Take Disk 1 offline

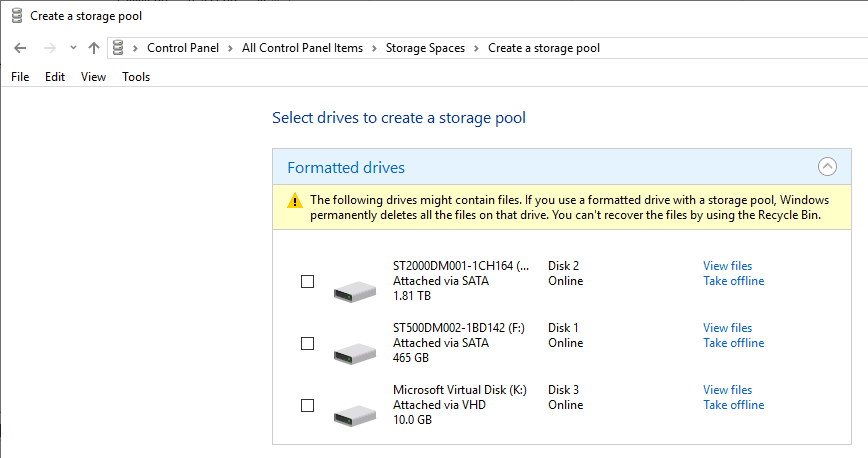[x=733, y=343]
